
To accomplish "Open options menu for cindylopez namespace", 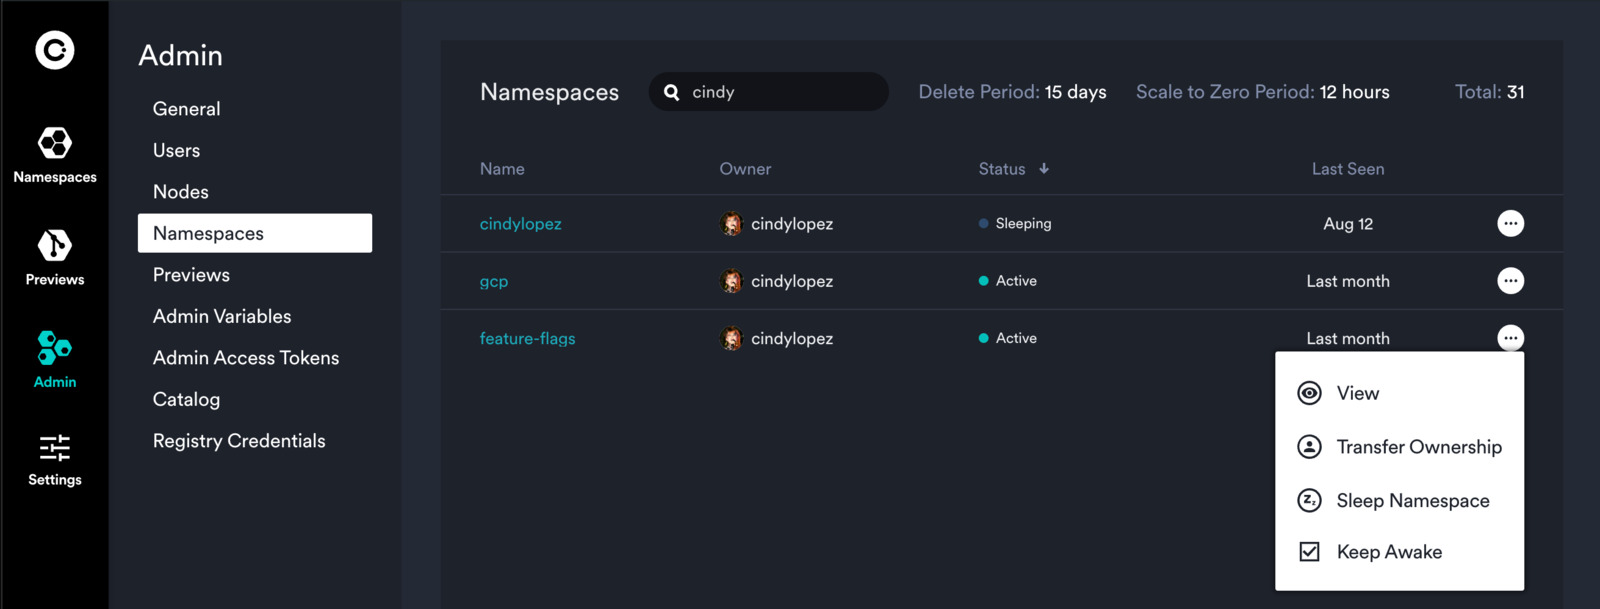I will pos(1510,224).
